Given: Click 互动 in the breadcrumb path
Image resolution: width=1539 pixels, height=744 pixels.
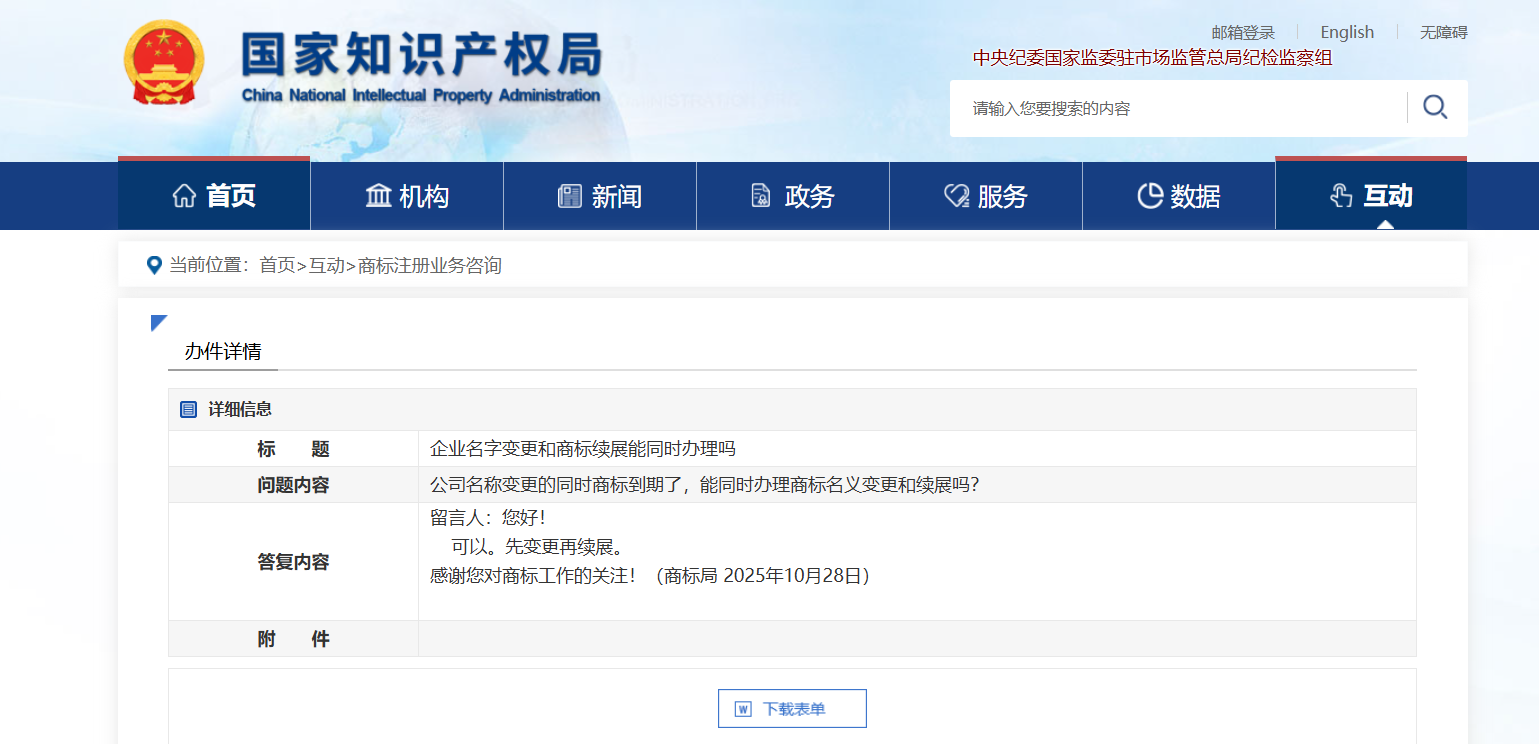Looking at the screenshot, I should 326,265.
